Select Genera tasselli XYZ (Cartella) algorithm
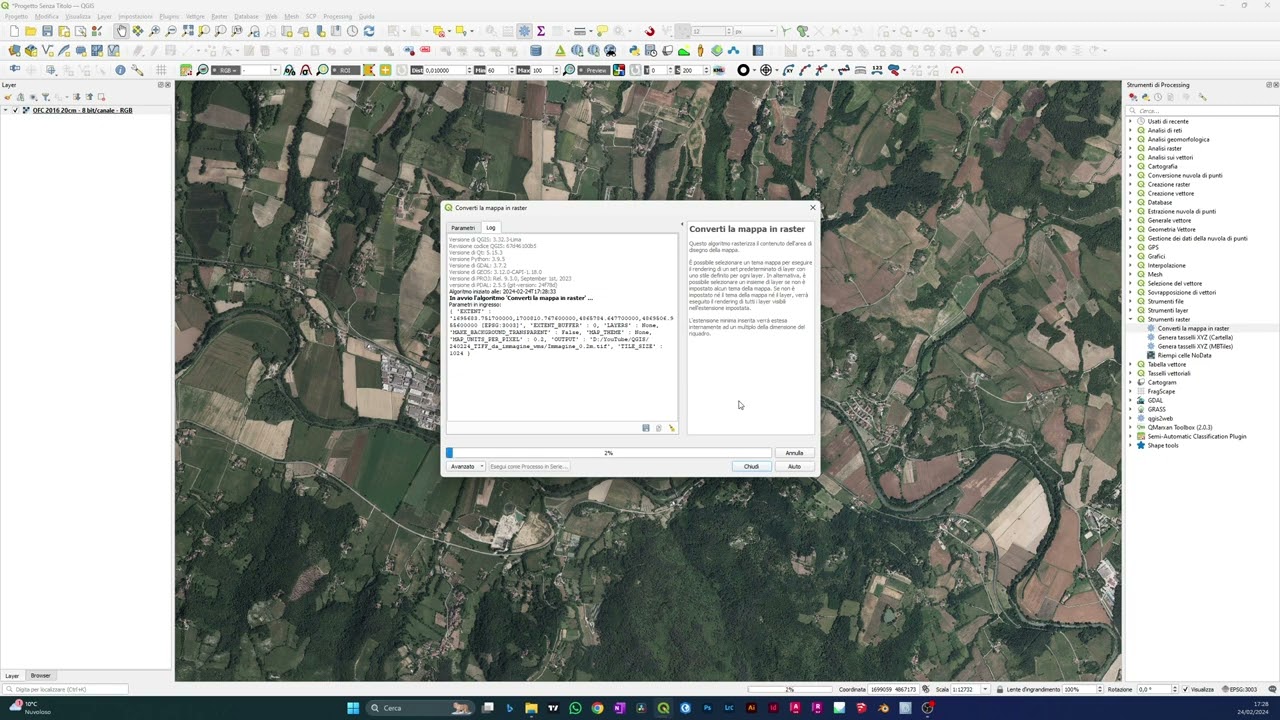Image resolution: width=1280 pixels, height=720 pixels. coord(1195,337)
